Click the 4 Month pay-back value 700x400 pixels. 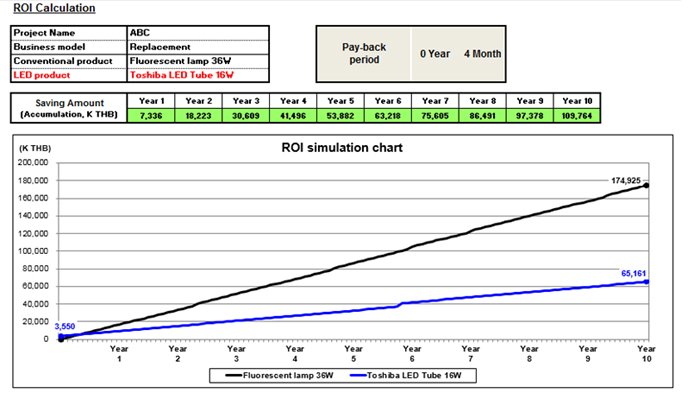tap(482, 54)
